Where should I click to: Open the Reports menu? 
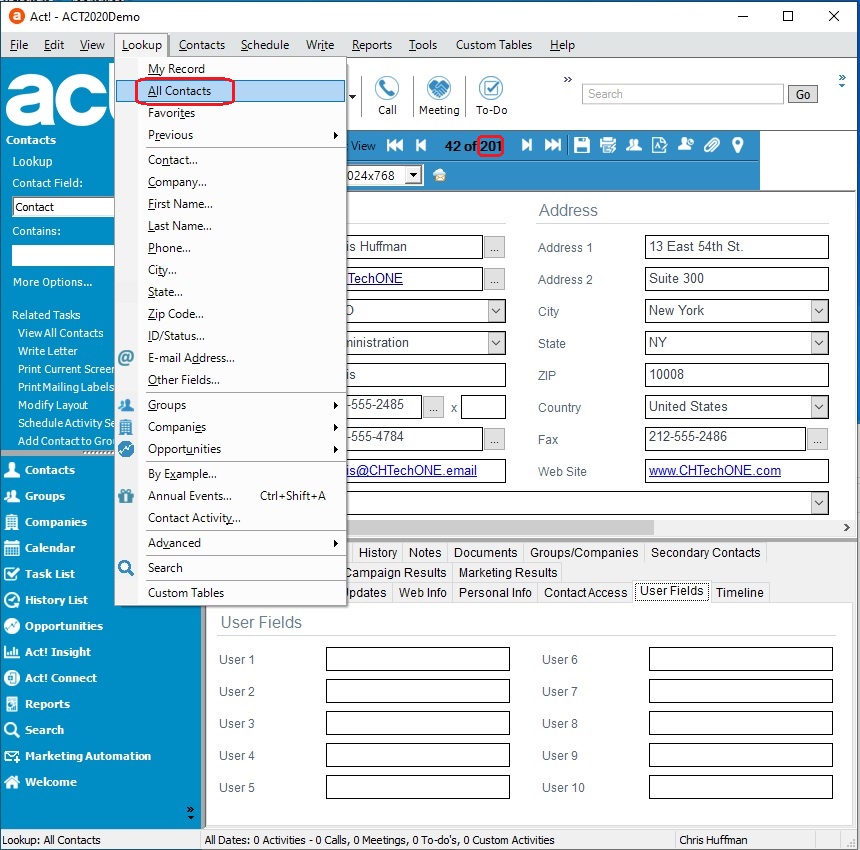tap(371, 45)
